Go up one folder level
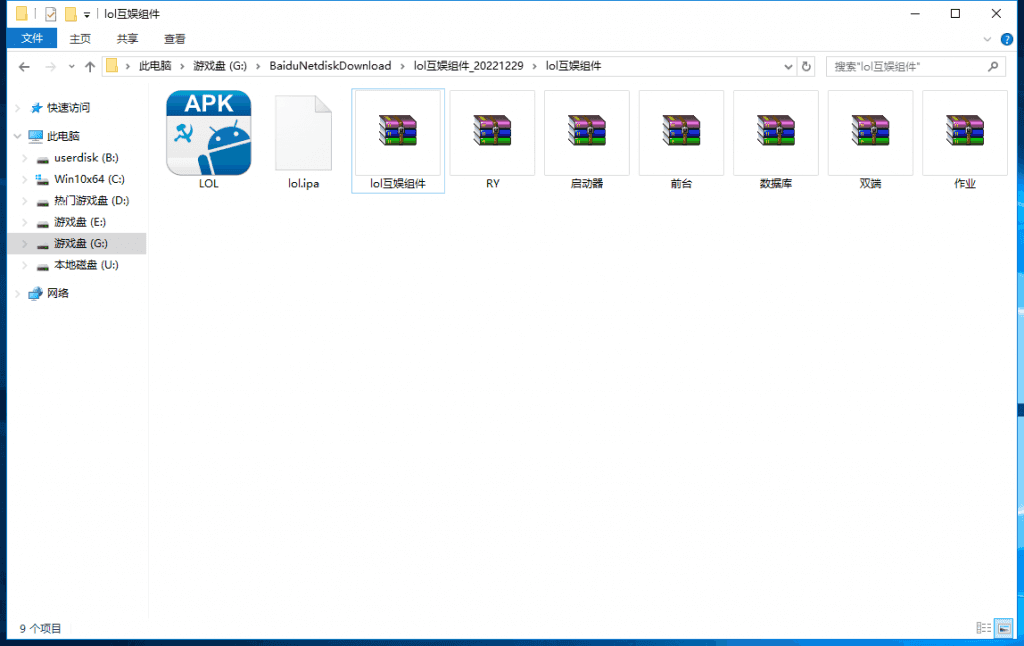1024x646 pixels. click(x=90, y=67)
